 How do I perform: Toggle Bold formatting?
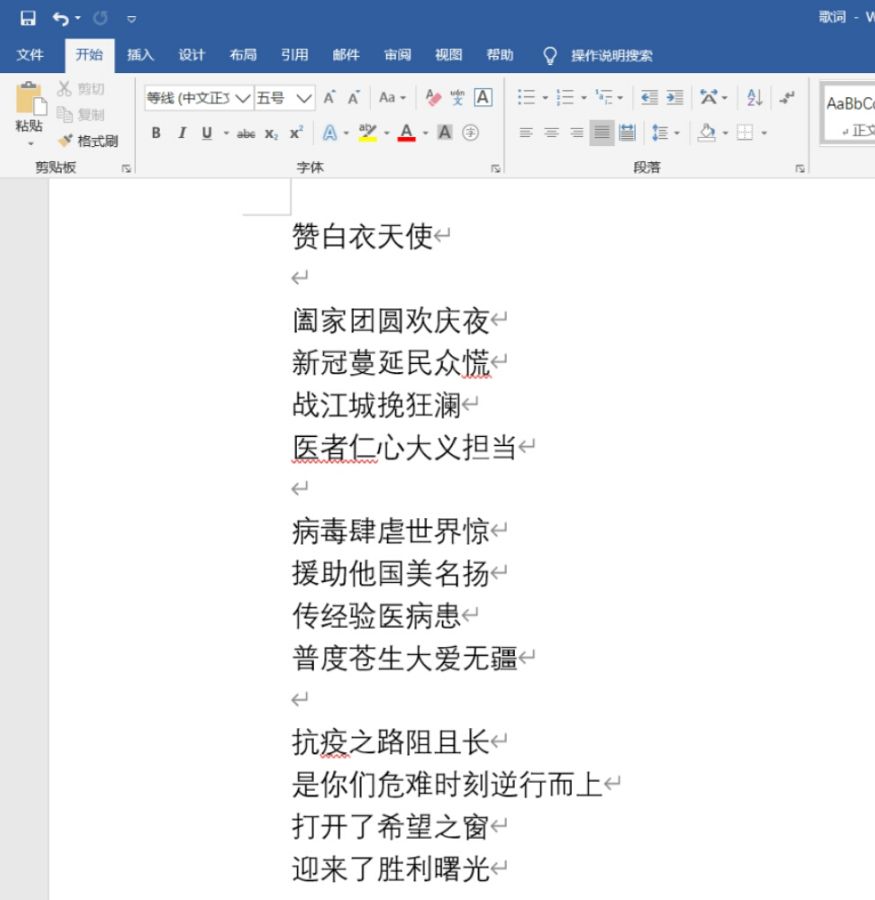pos(156,133)
